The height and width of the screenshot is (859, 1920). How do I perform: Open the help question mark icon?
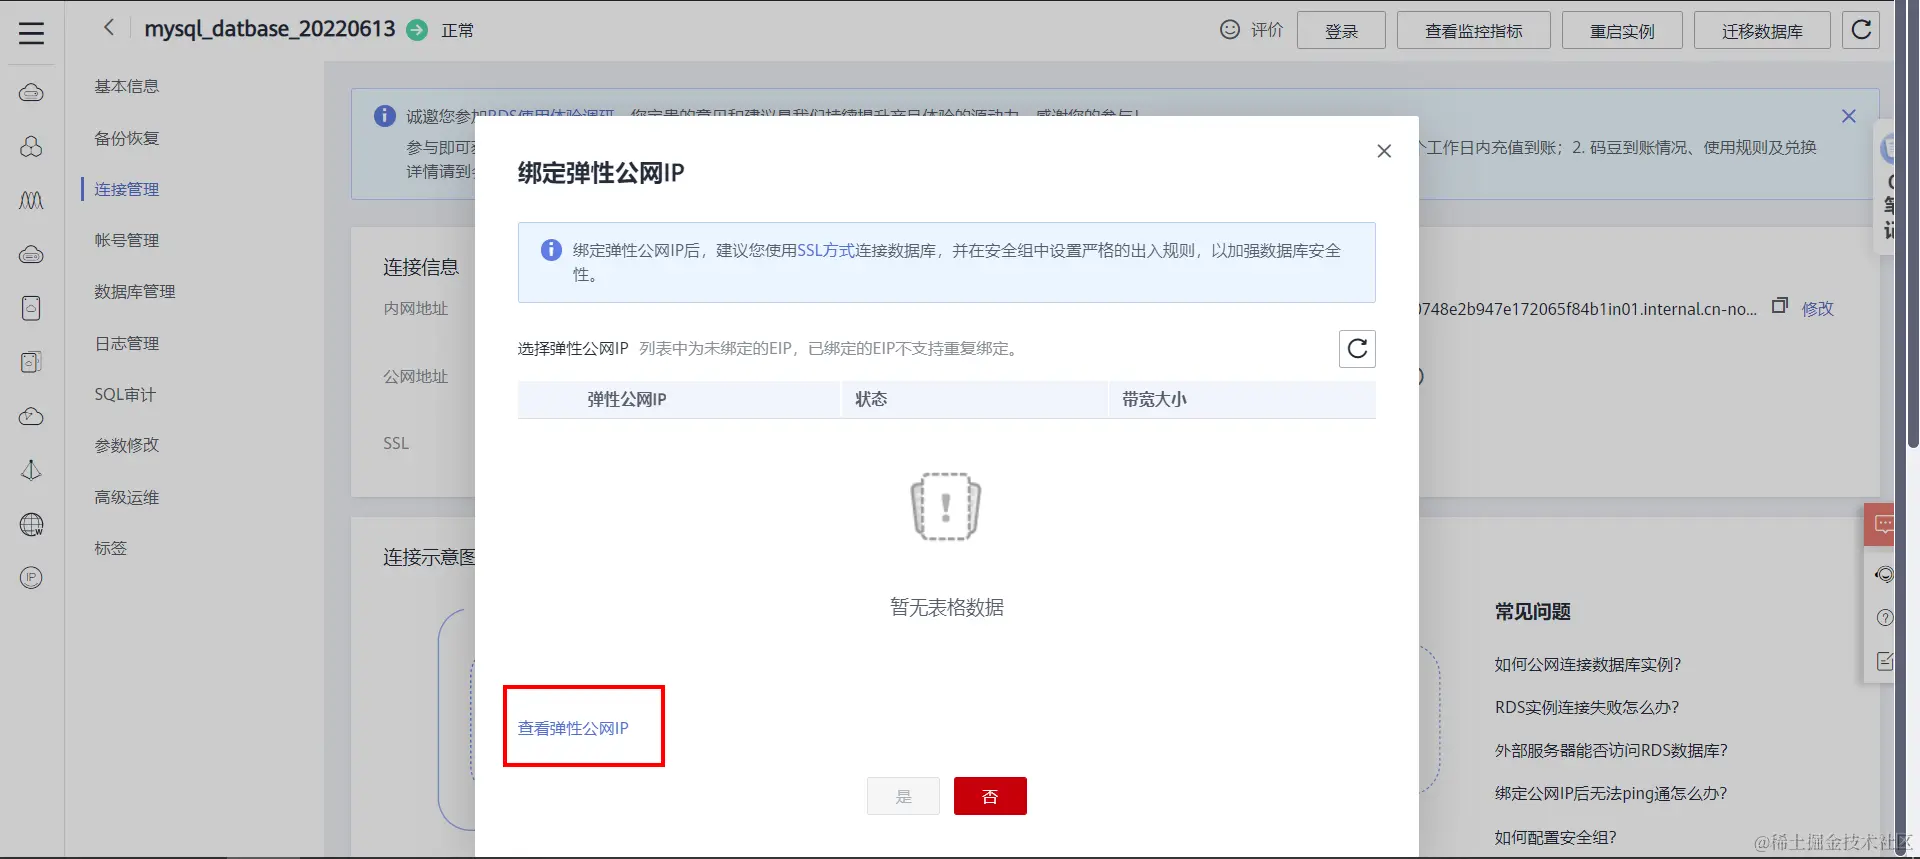pos(1884,618)
